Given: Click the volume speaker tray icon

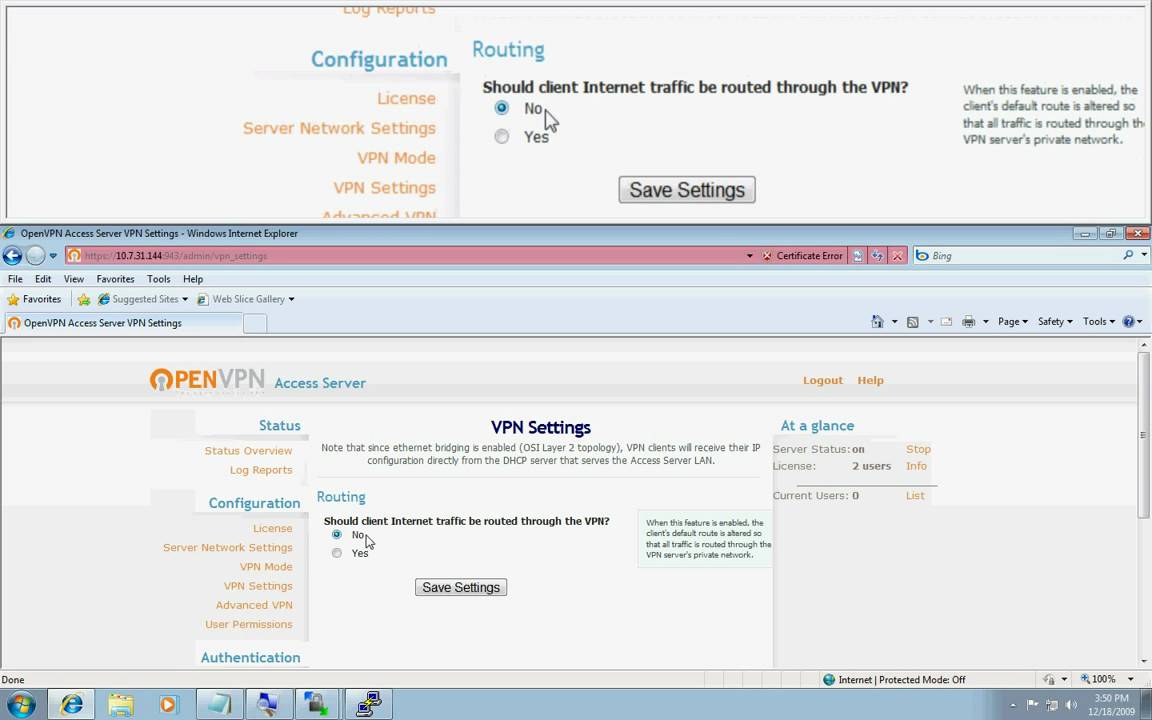Looking at the screenshot, I should point(1070,705).
